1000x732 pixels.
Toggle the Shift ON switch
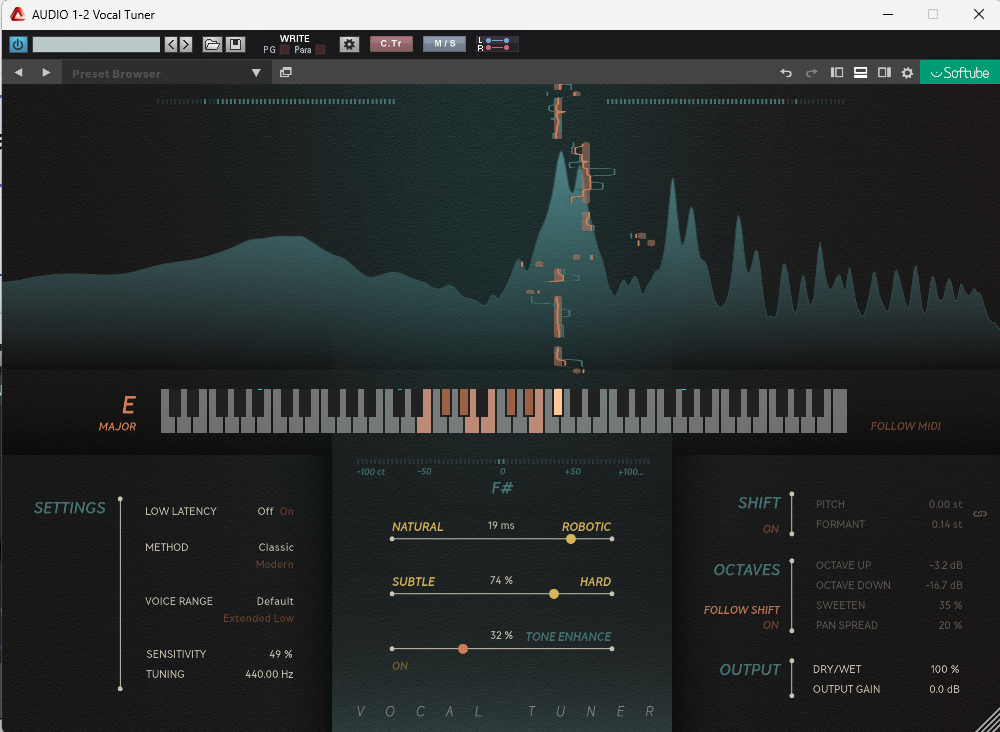[771, 529]
